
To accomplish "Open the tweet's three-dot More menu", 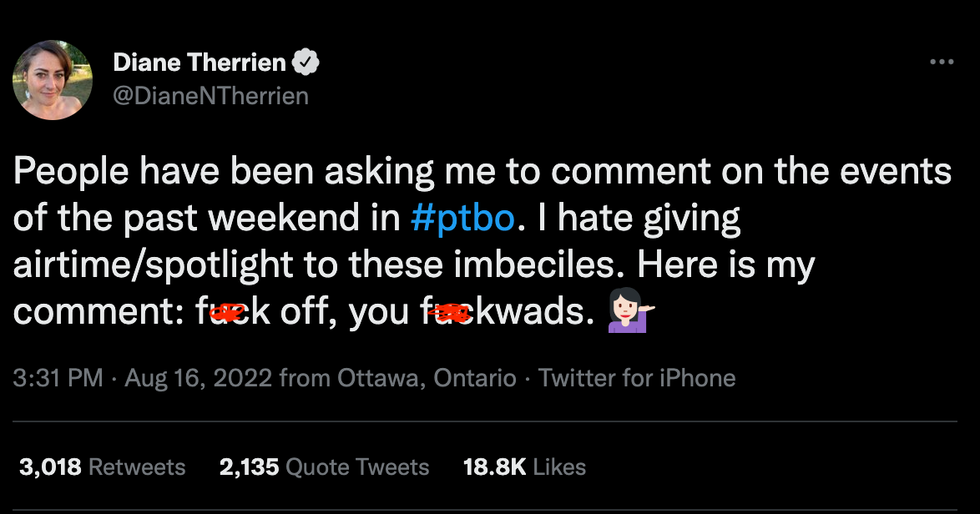I will pyautogui.click(x=941, y=62).
